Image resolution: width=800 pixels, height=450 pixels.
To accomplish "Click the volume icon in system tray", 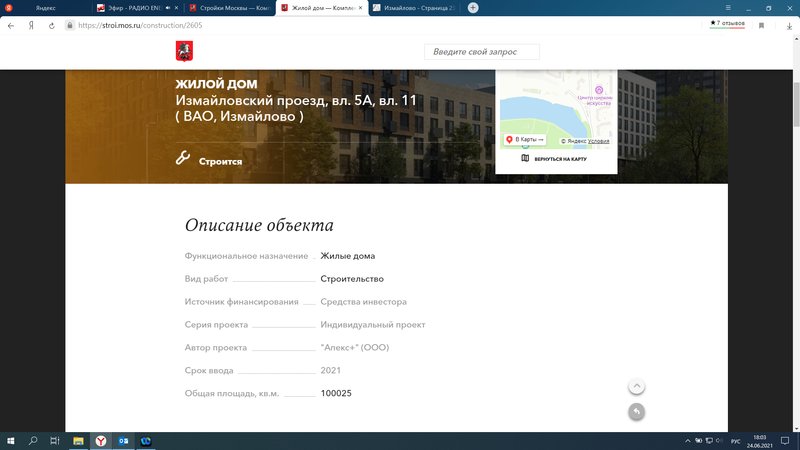I will [x=719, y=441].
